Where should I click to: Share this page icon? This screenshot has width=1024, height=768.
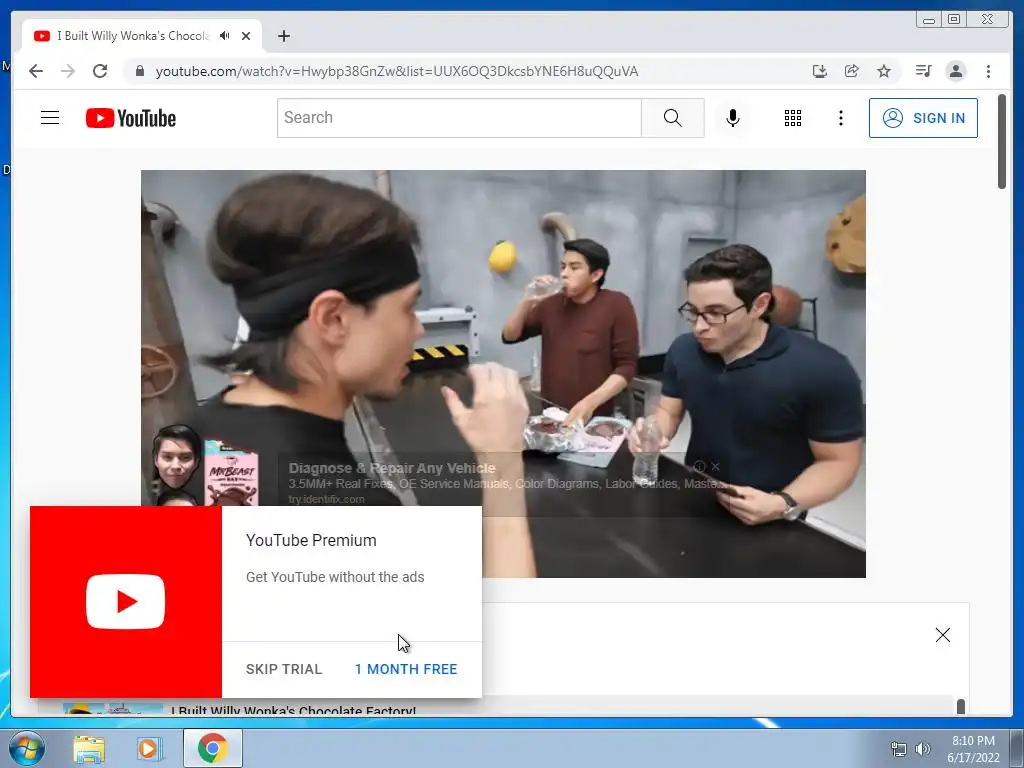tap(852, 71)
